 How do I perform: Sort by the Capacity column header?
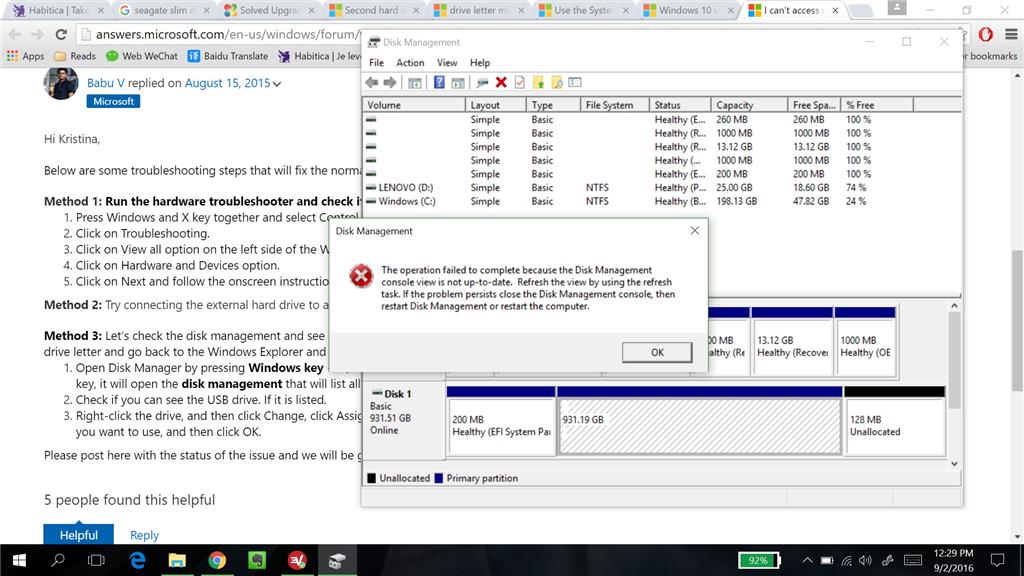(748, 105)
